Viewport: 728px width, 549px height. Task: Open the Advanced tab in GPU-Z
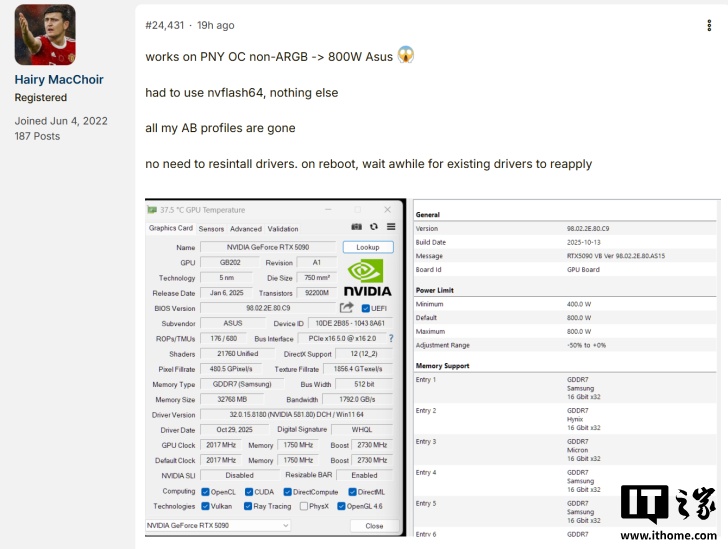point(246,229)
